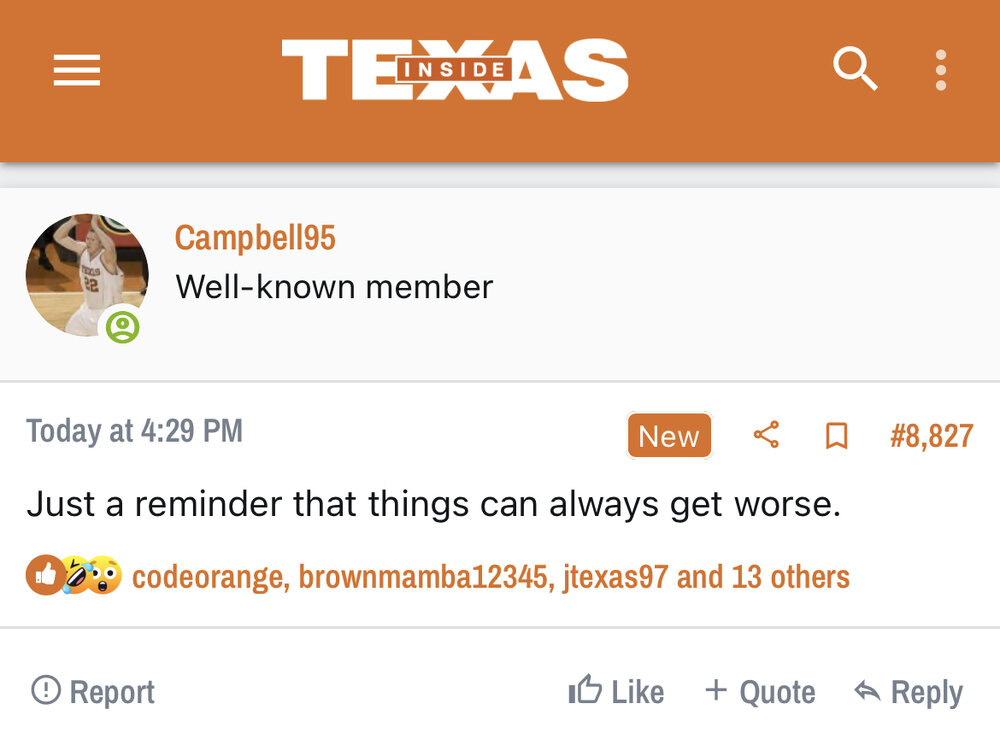The image size is (1000, 739).
Task: Click the Today at 4:29 PM timestamp
Action: pos(134,431)
